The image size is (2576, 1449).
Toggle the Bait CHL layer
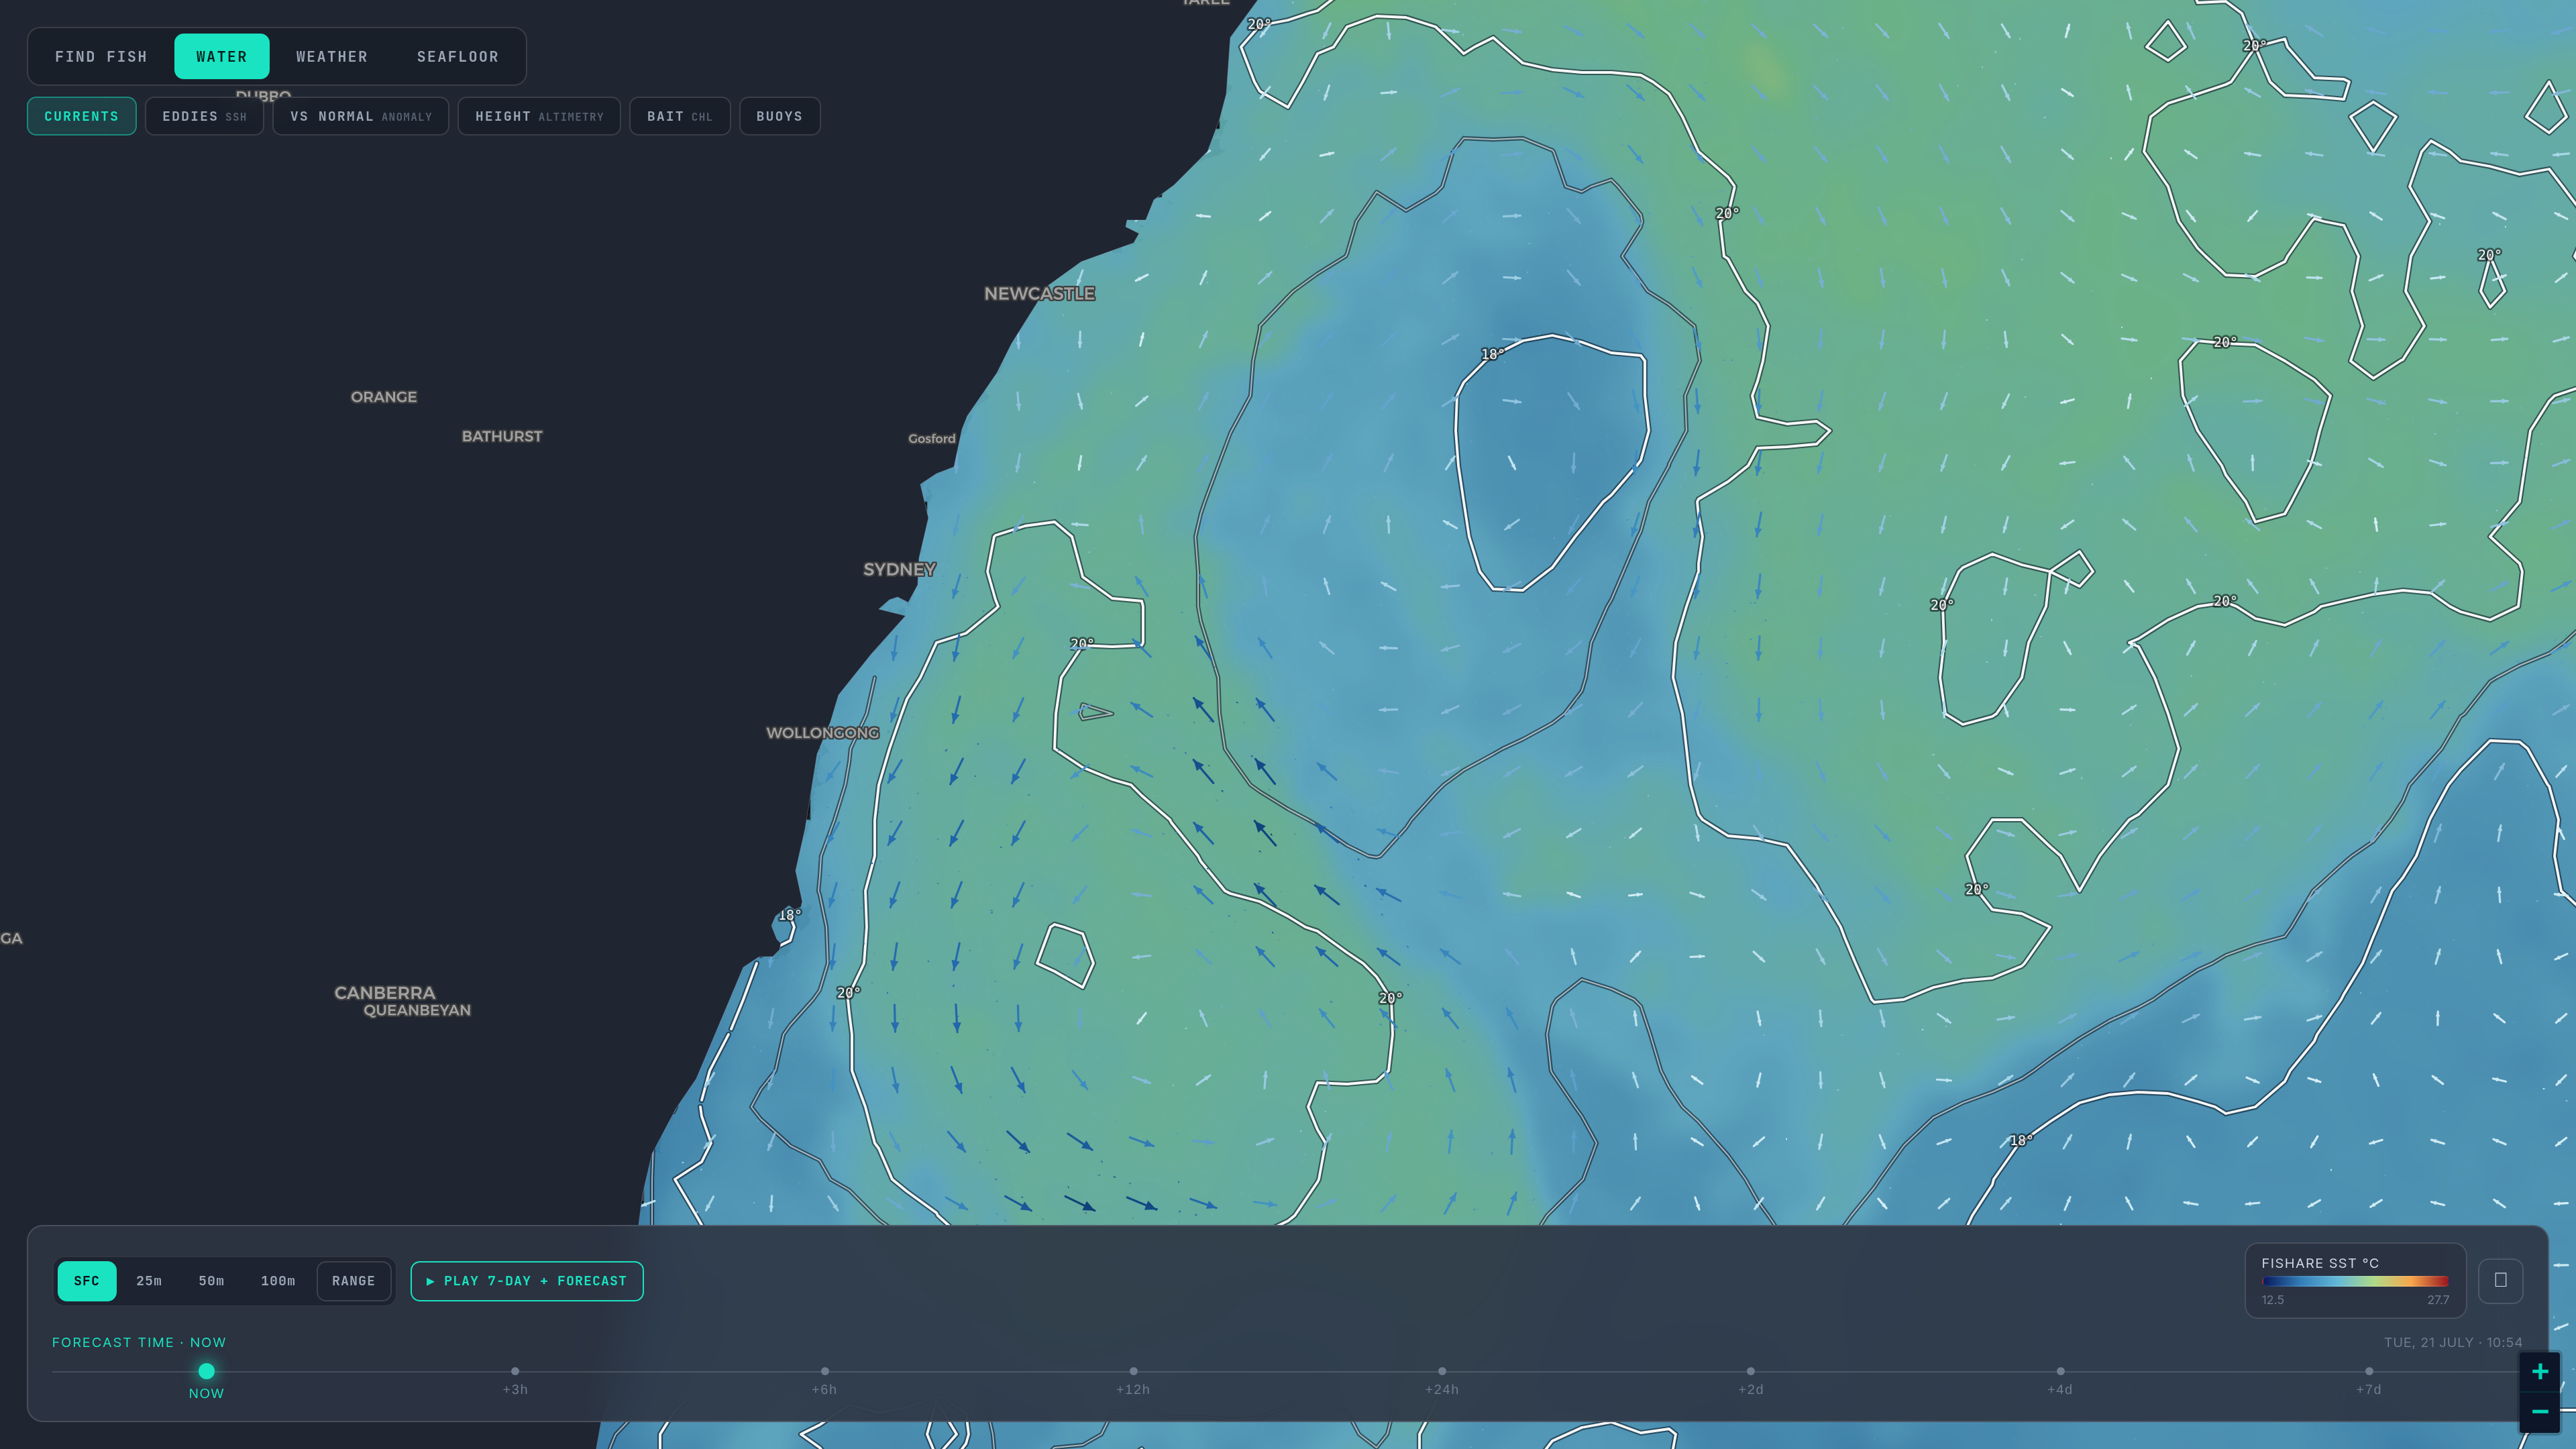click(680, 116)
